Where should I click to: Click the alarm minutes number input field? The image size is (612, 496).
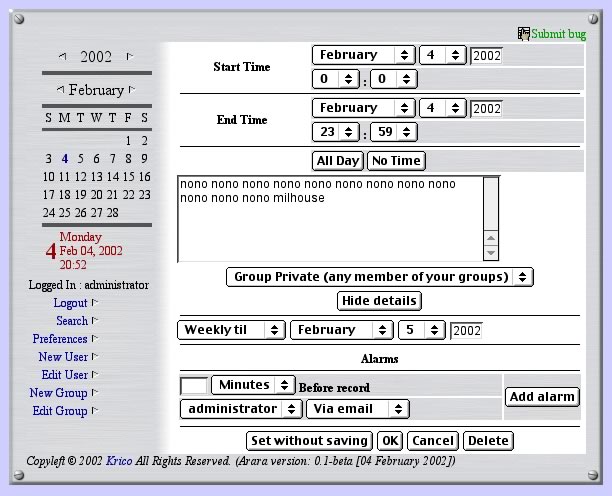194,386
